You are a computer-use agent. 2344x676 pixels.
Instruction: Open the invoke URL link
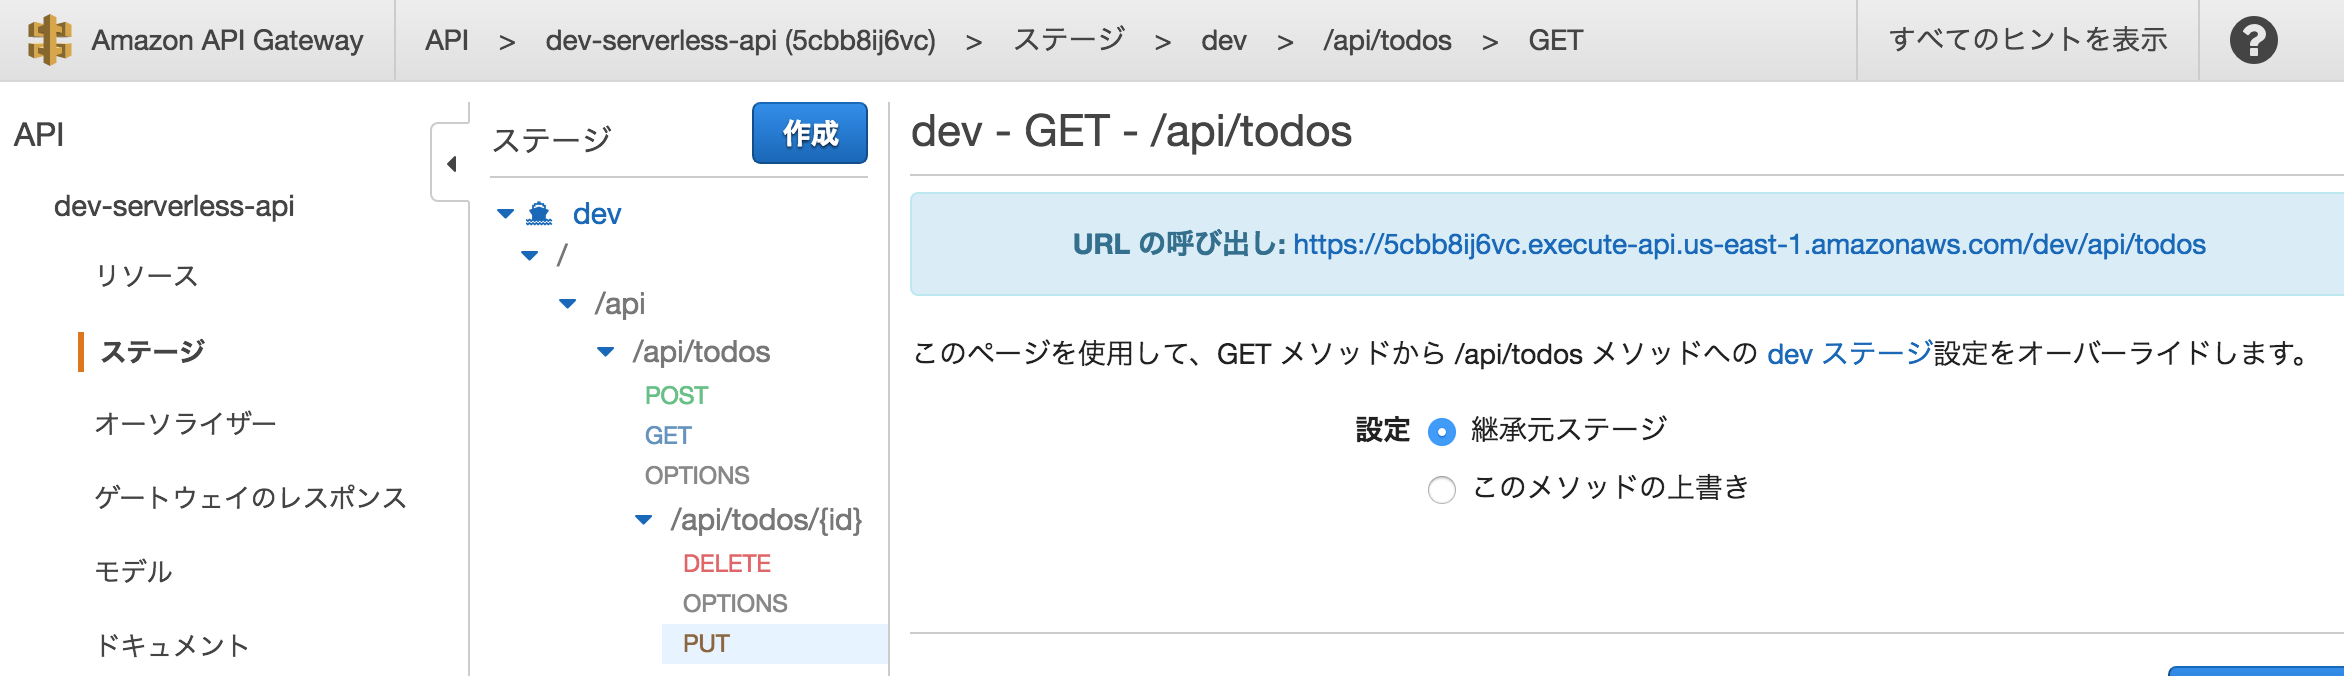click(1749, 244)
